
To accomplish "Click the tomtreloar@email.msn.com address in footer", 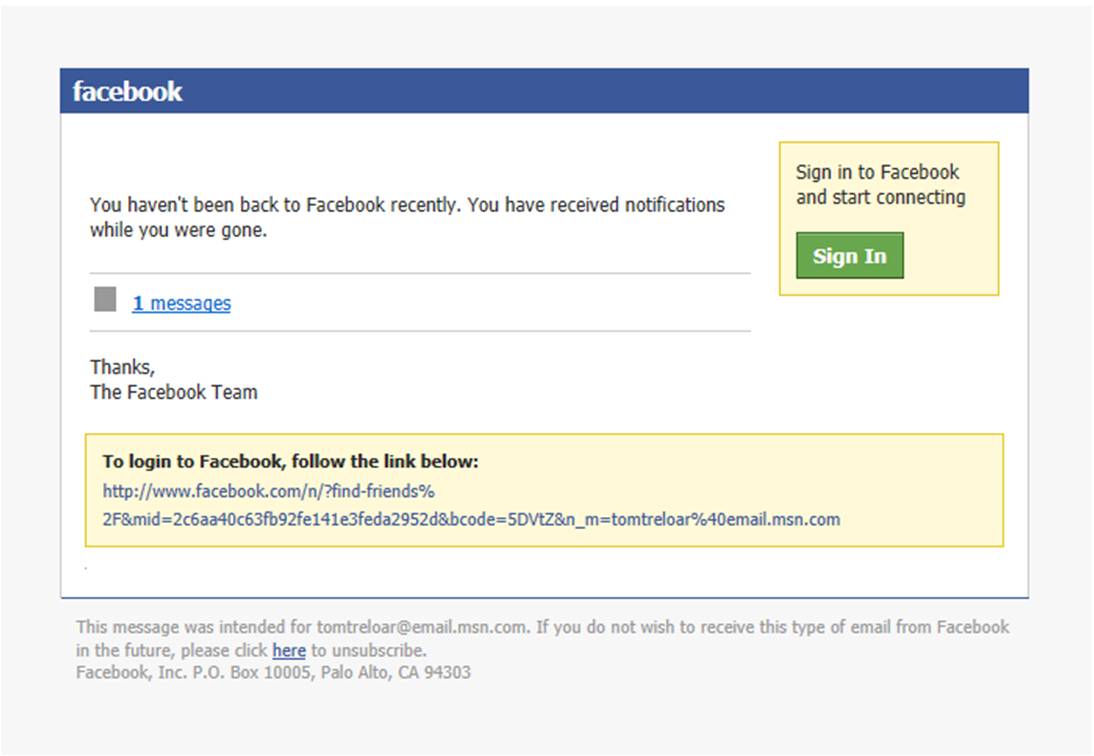I will 422,628.
